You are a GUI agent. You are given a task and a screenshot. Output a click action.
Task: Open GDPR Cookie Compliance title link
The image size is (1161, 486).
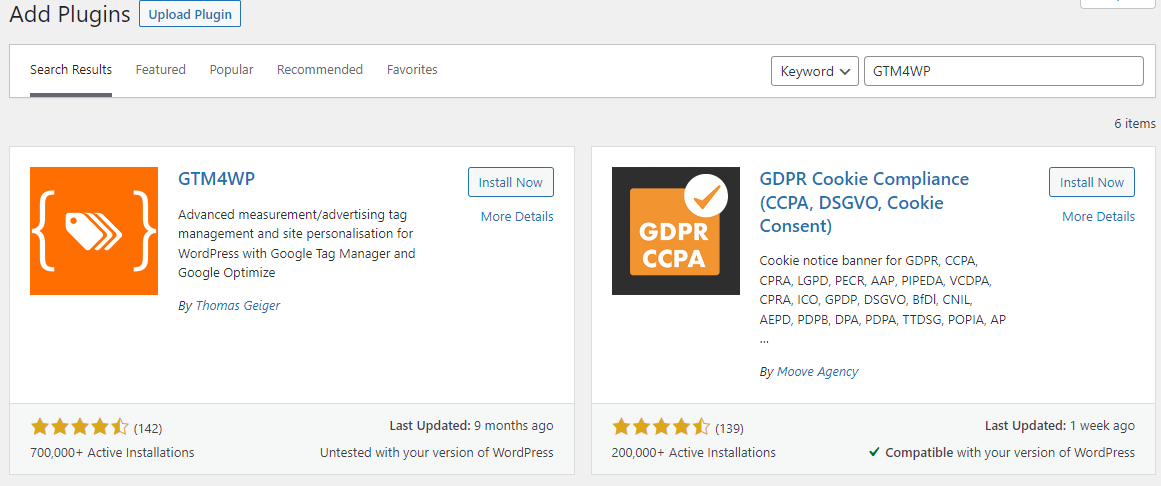click(x=864, y=202)
